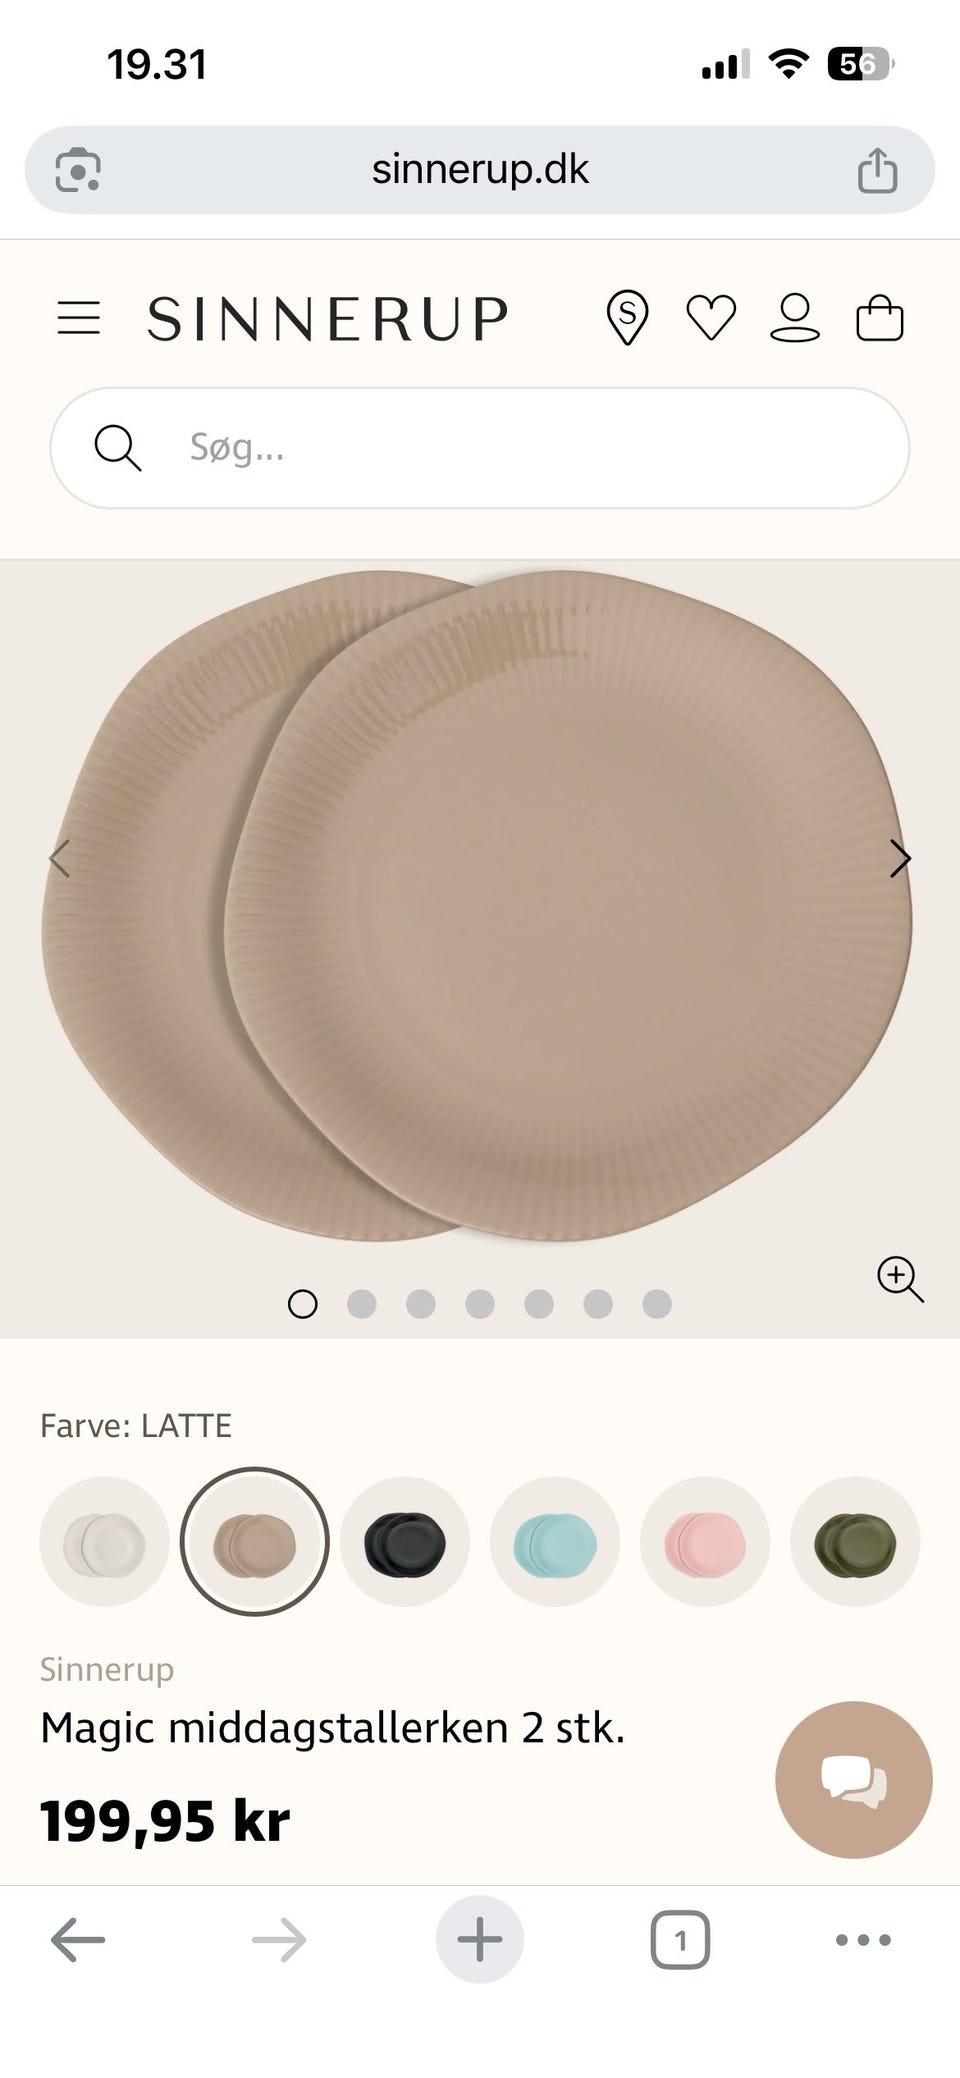Go back with browser back arrow
The image size is (960, 2078).
pos(78,1940)
